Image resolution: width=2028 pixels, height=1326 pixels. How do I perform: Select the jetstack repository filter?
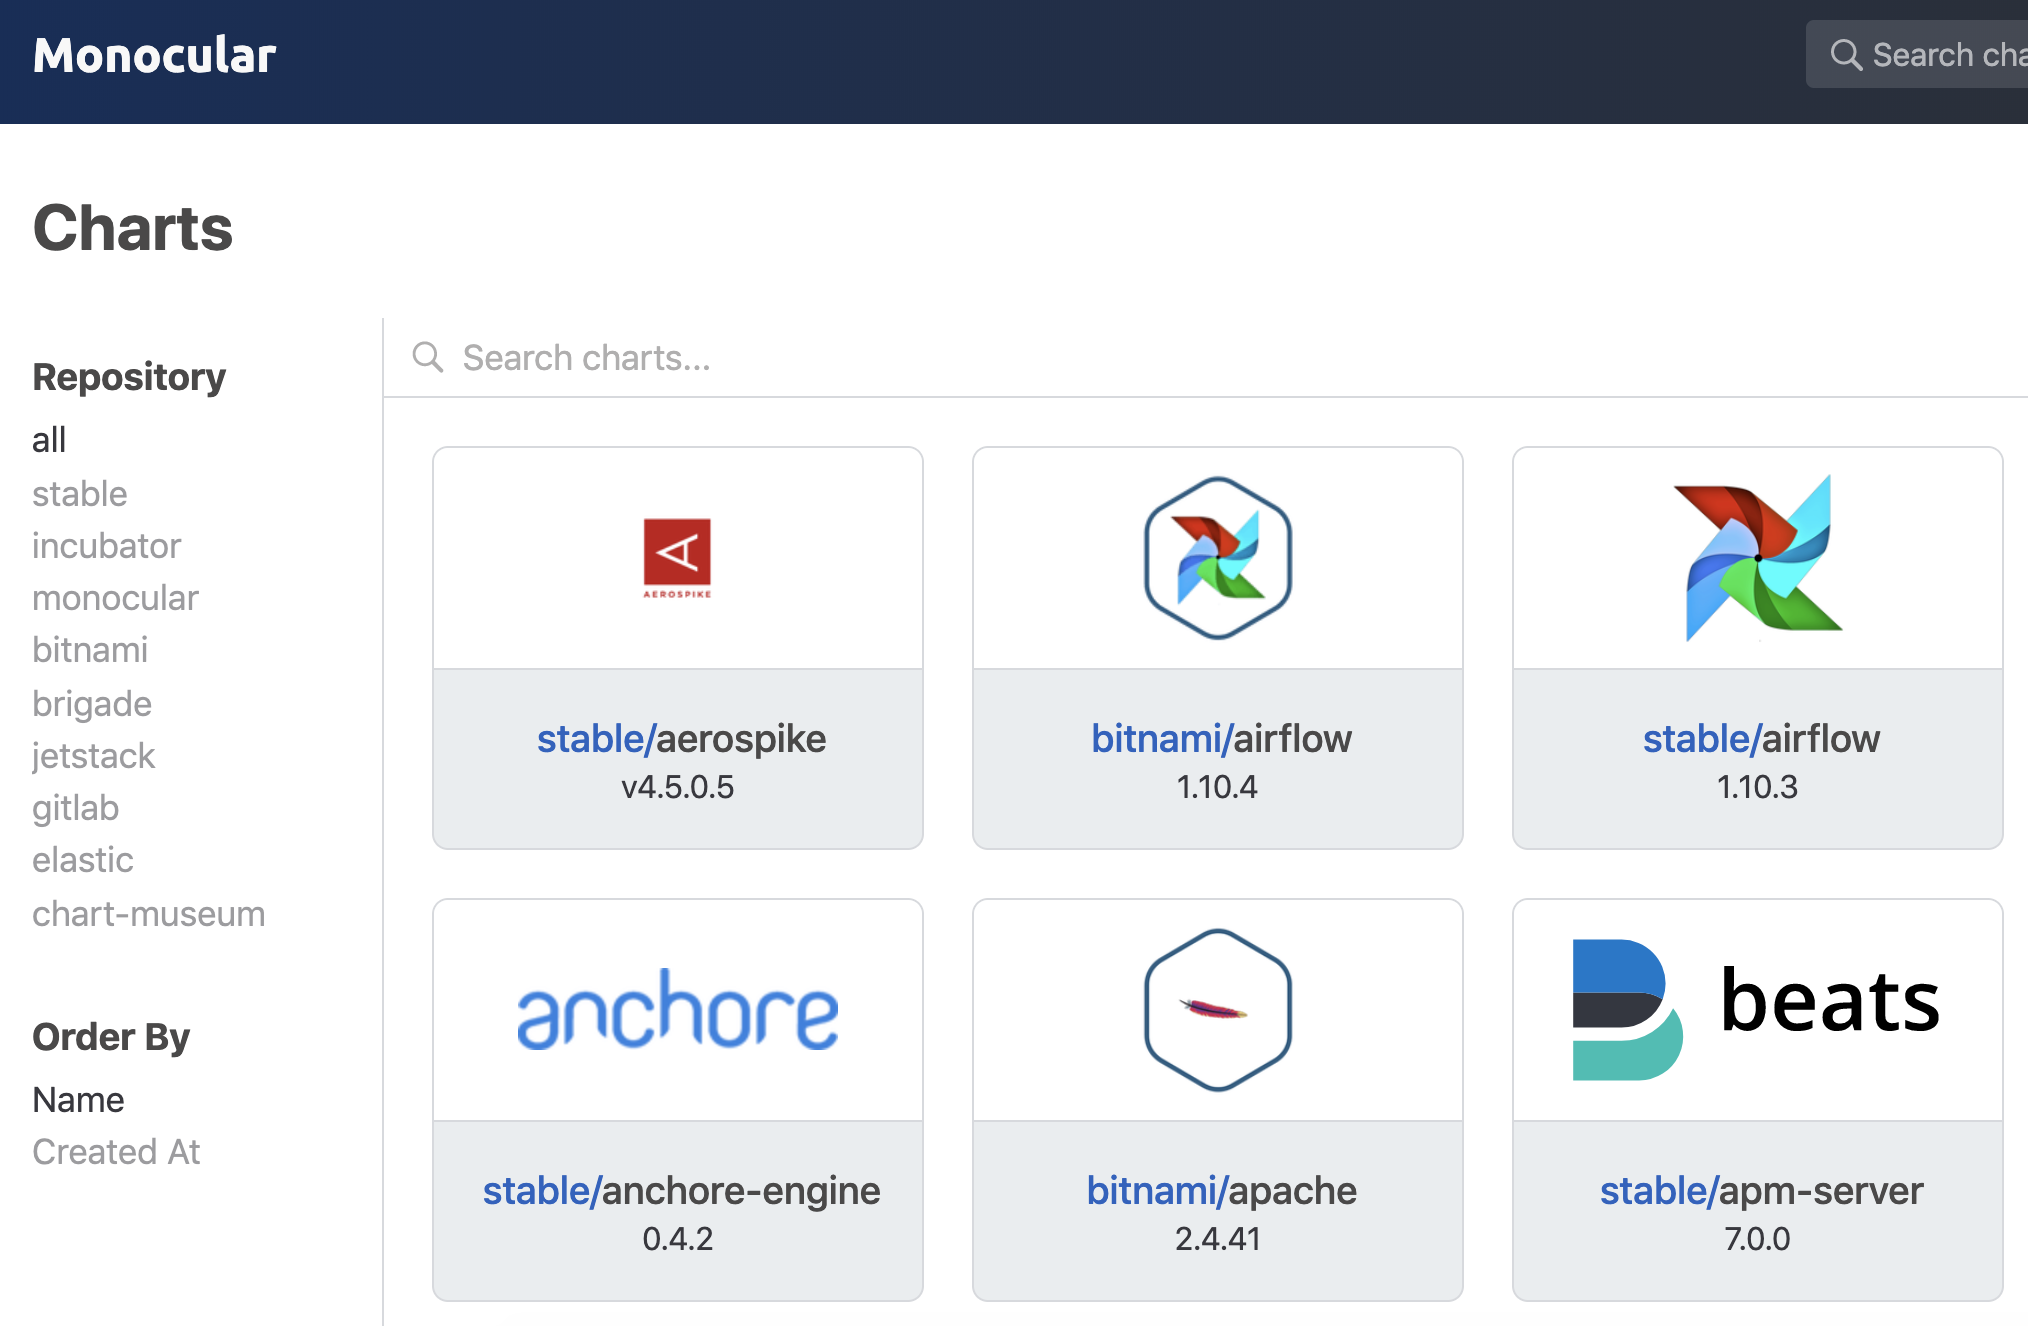[x=93, y=756]
